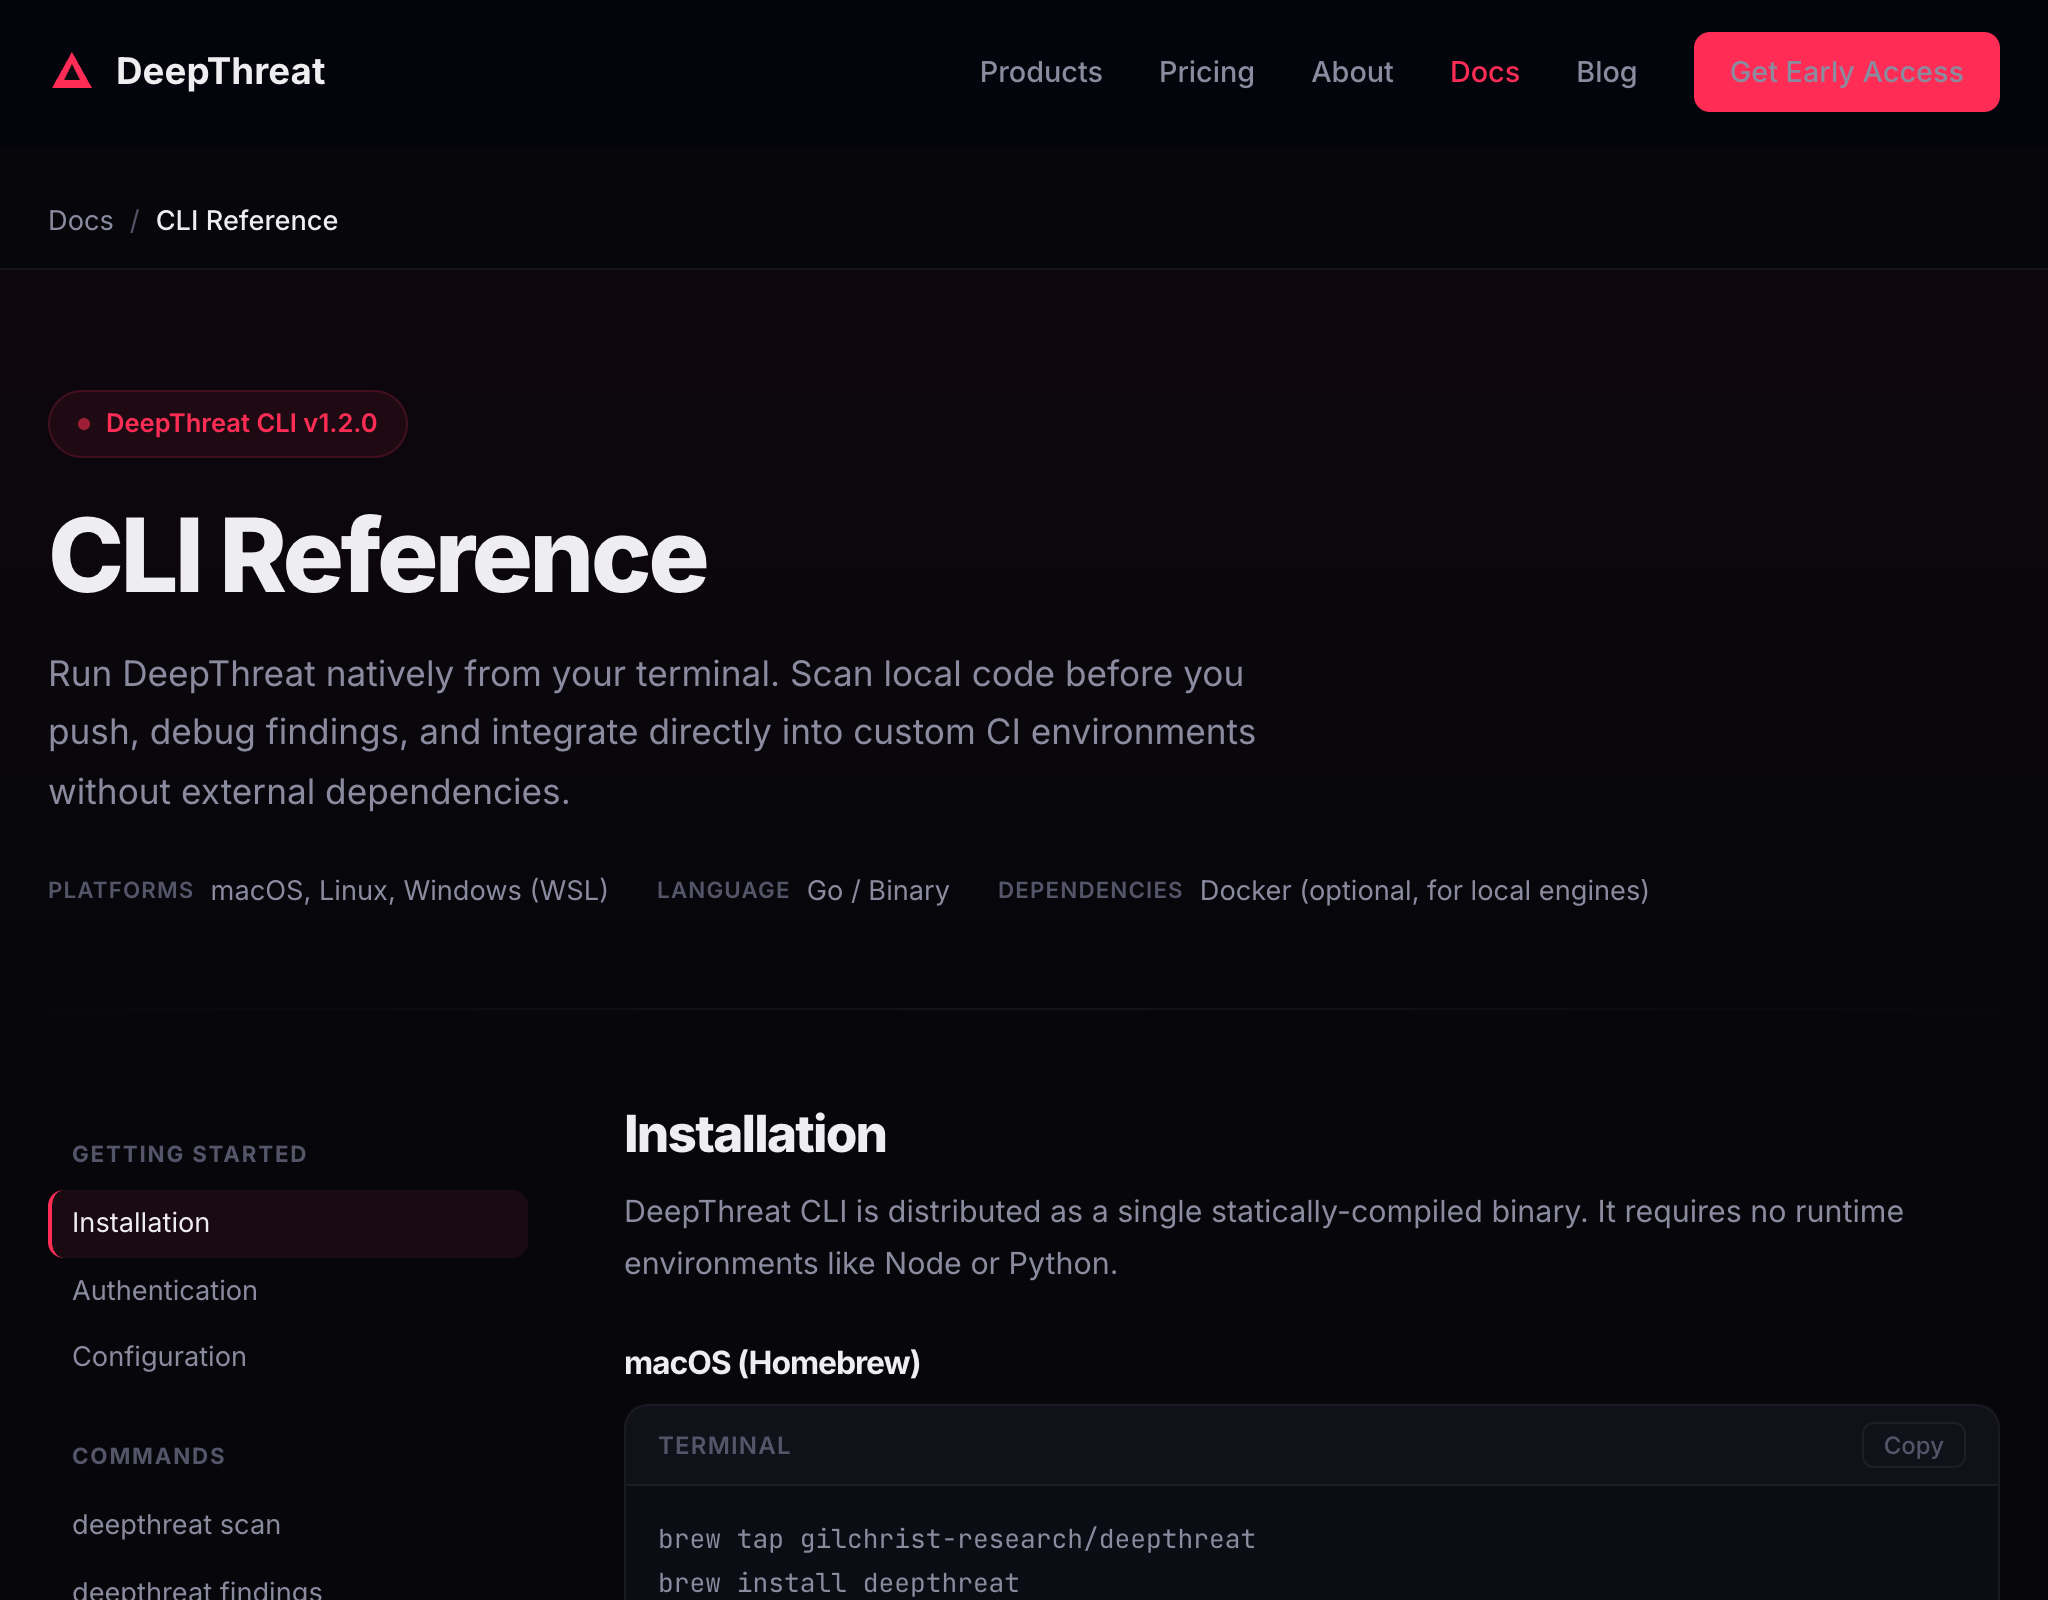
Task: Copy the Homebrew terminal commands
Action: [x=1912, y=1446]
